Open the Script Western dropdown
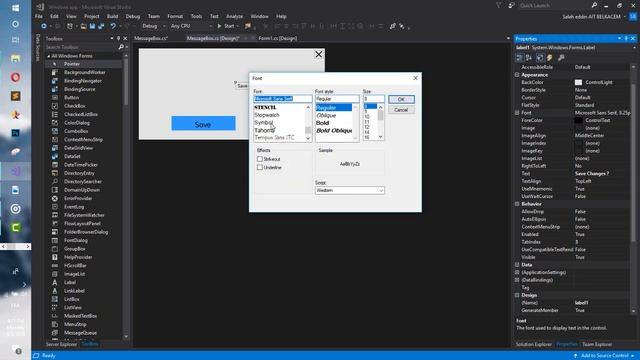Viewport: 640px width, 360px height. [x=349, y=191]
